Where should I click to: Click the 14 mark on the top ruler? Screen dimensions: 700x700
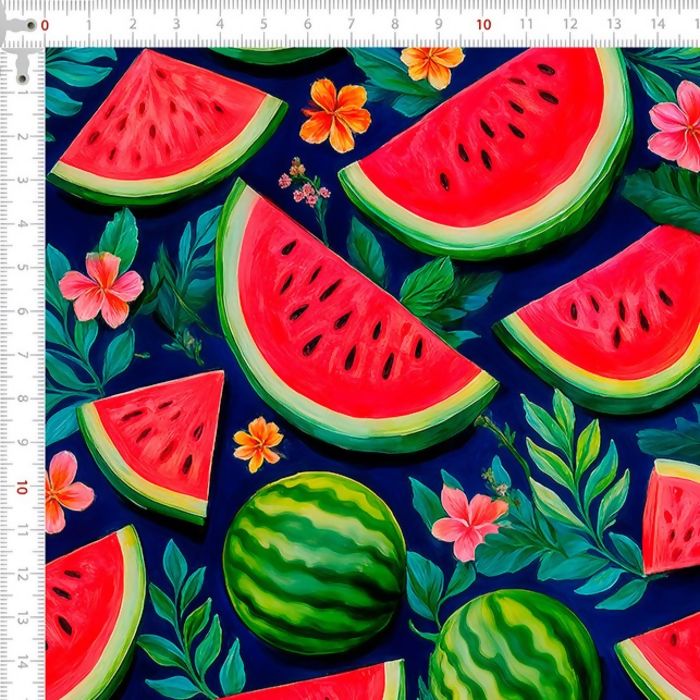pyautogui.click(x=657, y=25)
